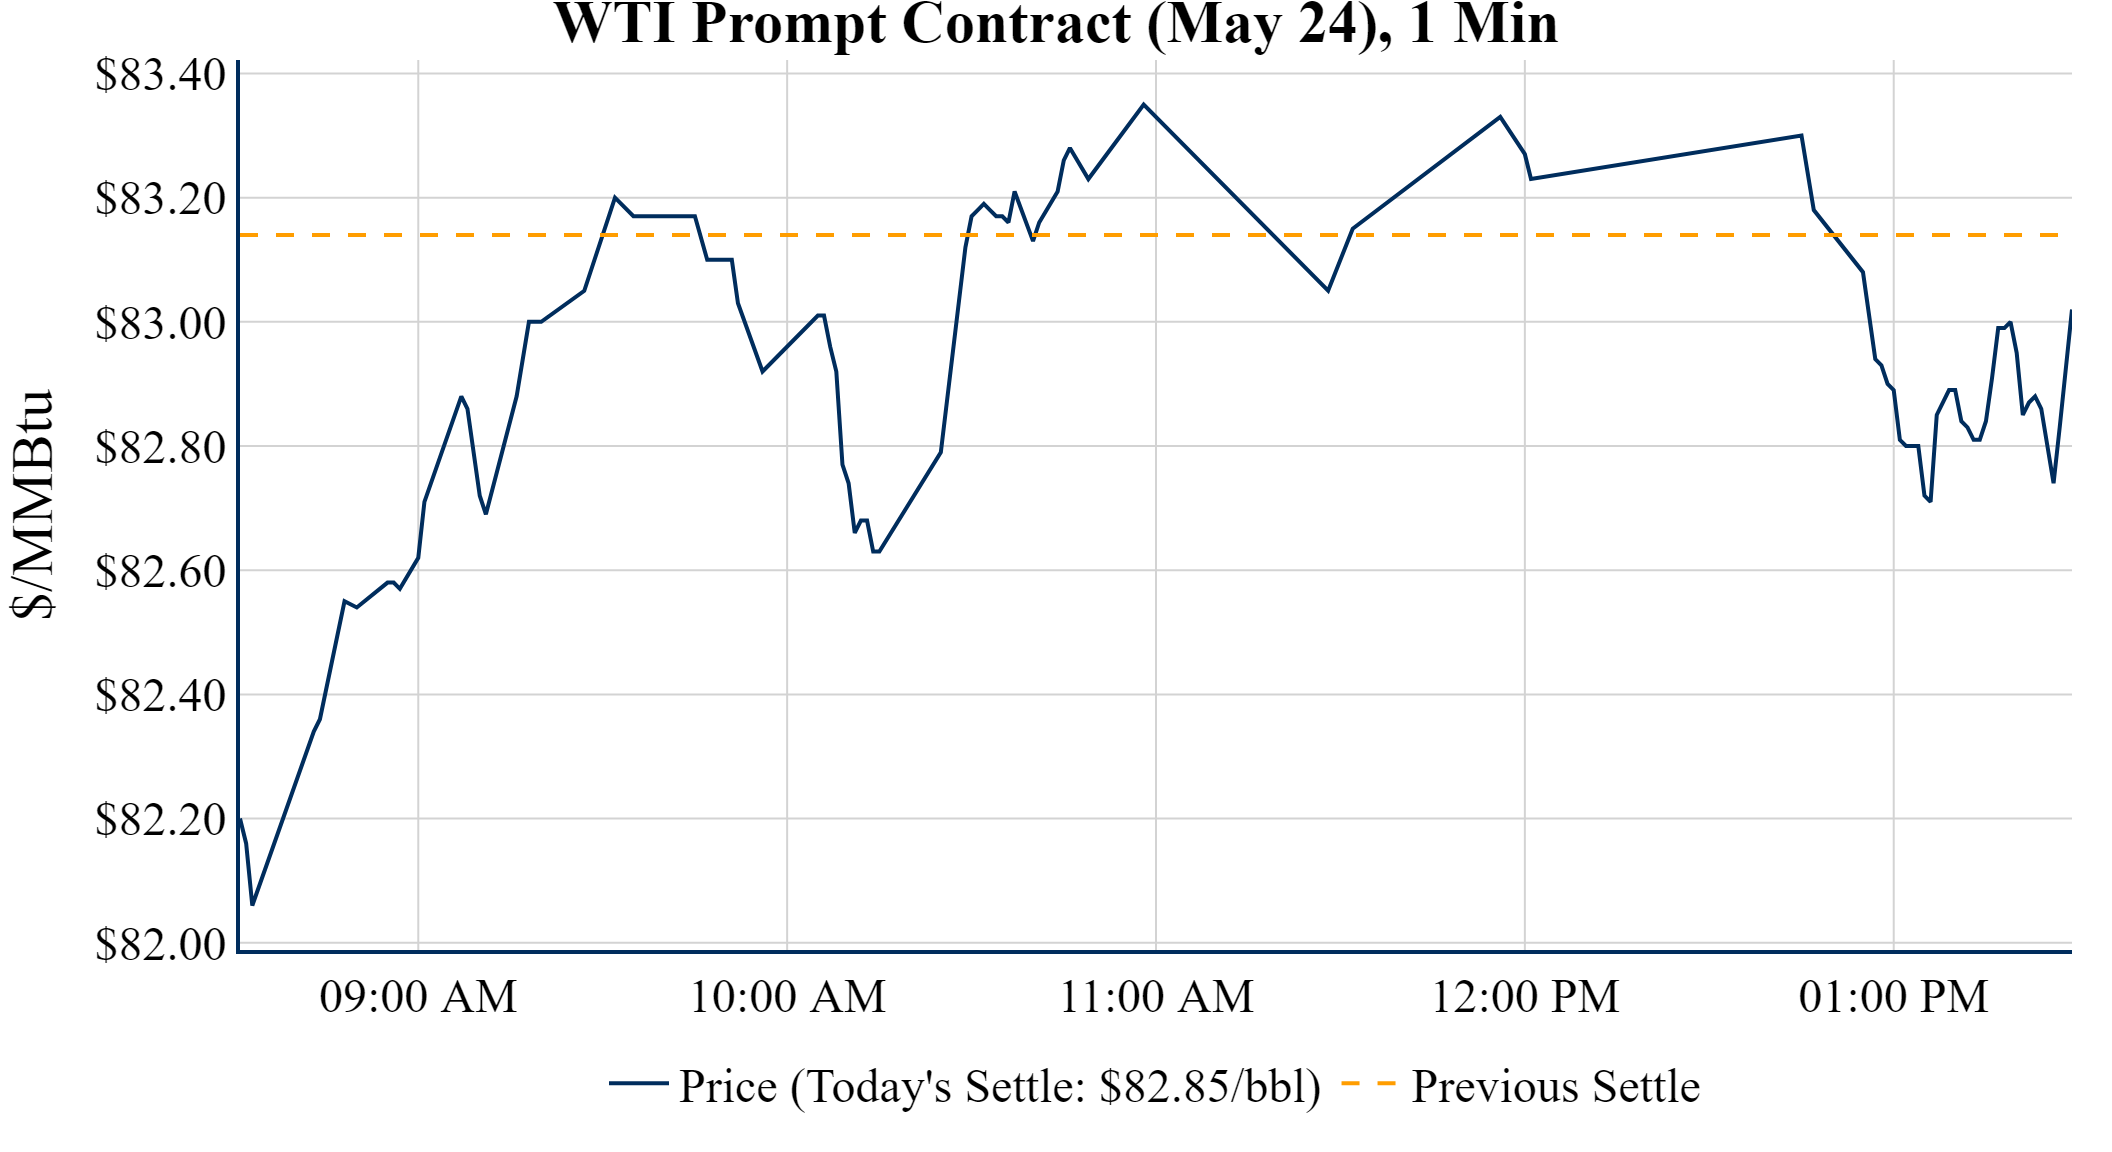
Task: Click the $83.20 y-axis tick label
Action: pyautogui.click(x=160, y=199)
